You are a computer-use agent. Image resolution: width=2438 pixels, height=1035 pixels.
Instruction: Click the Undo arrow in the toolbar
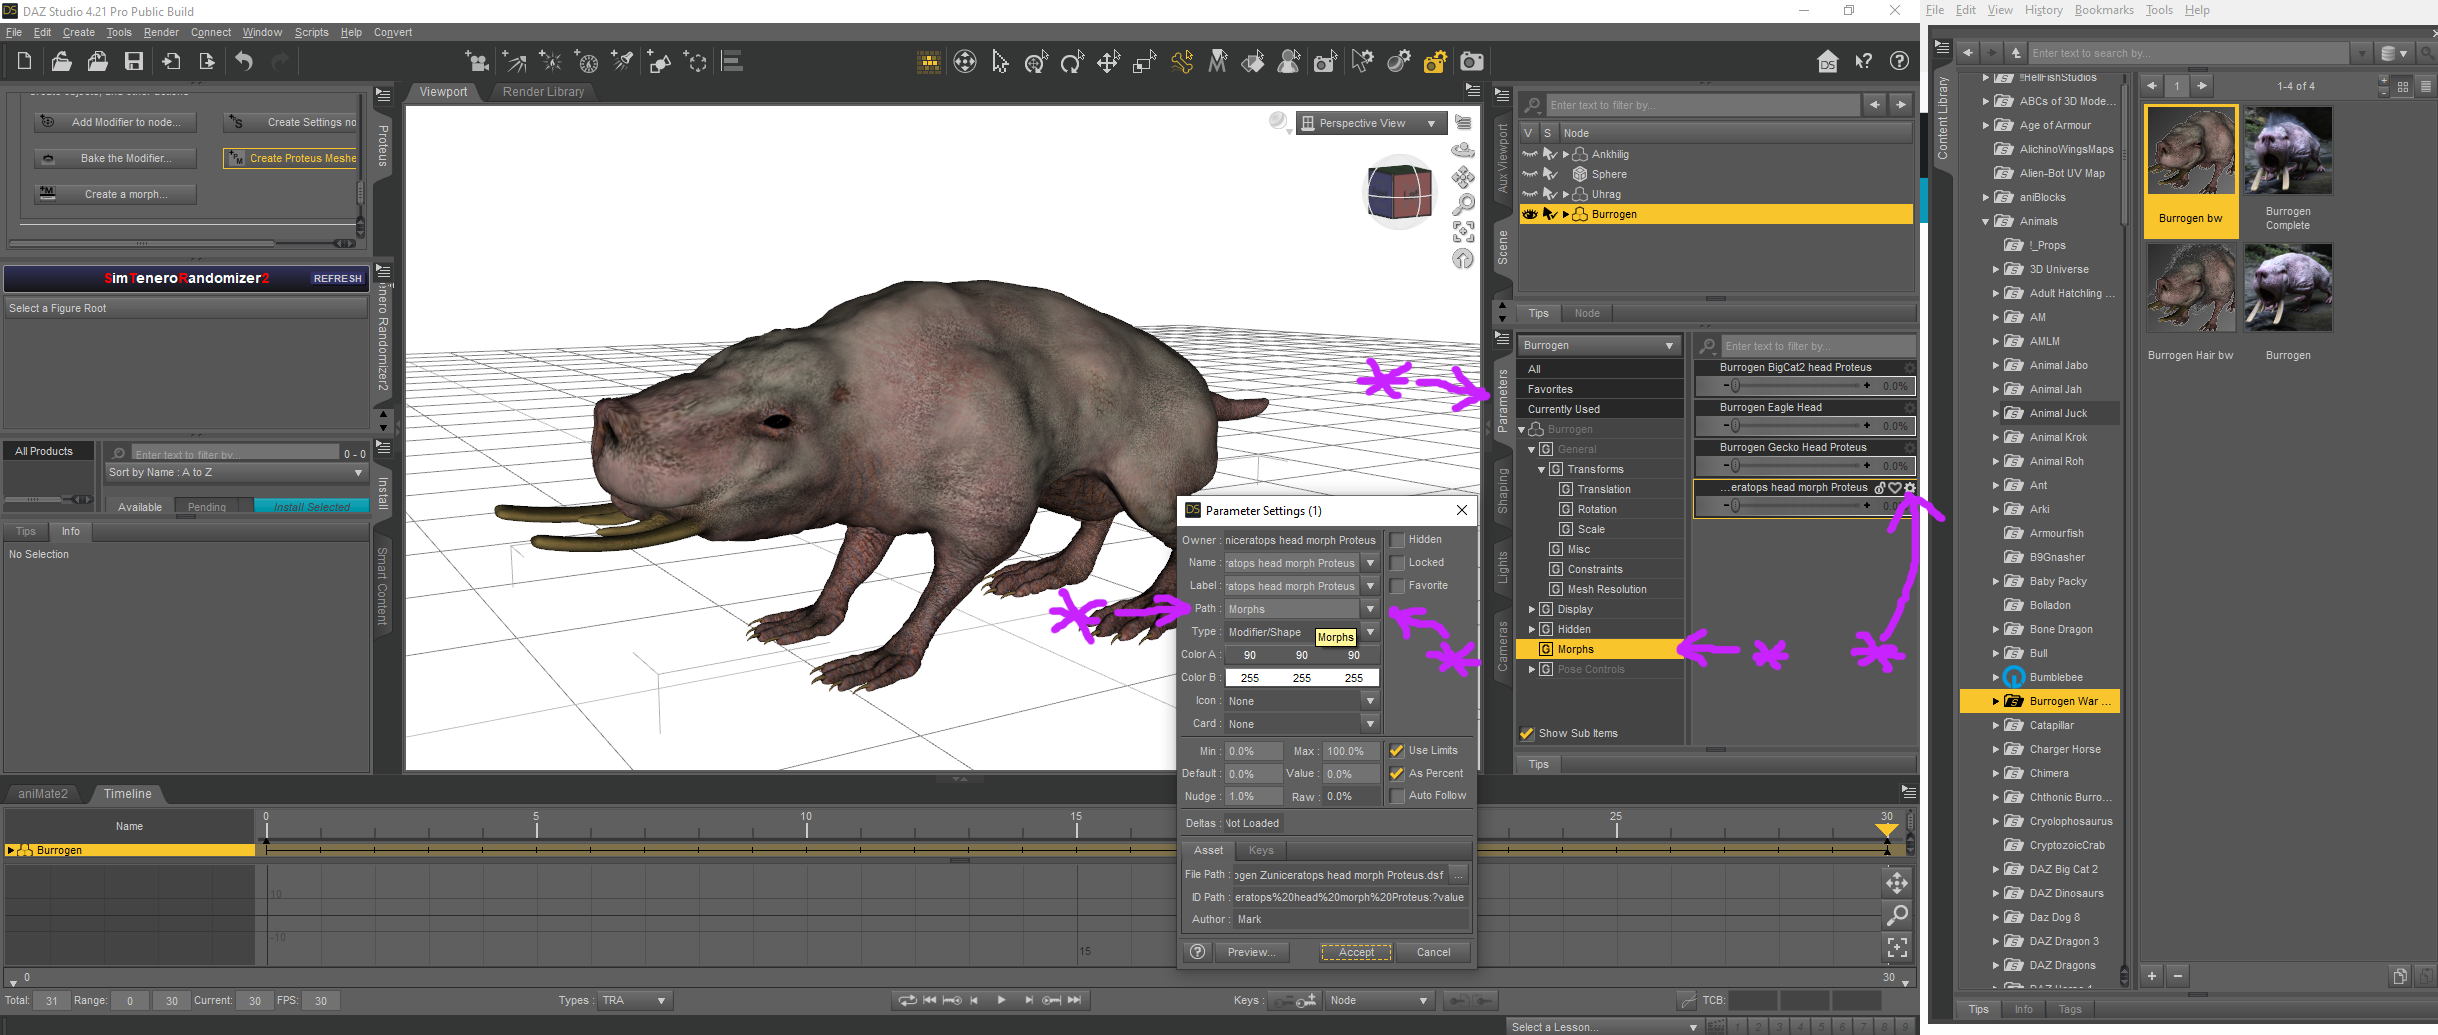point(244,62)
